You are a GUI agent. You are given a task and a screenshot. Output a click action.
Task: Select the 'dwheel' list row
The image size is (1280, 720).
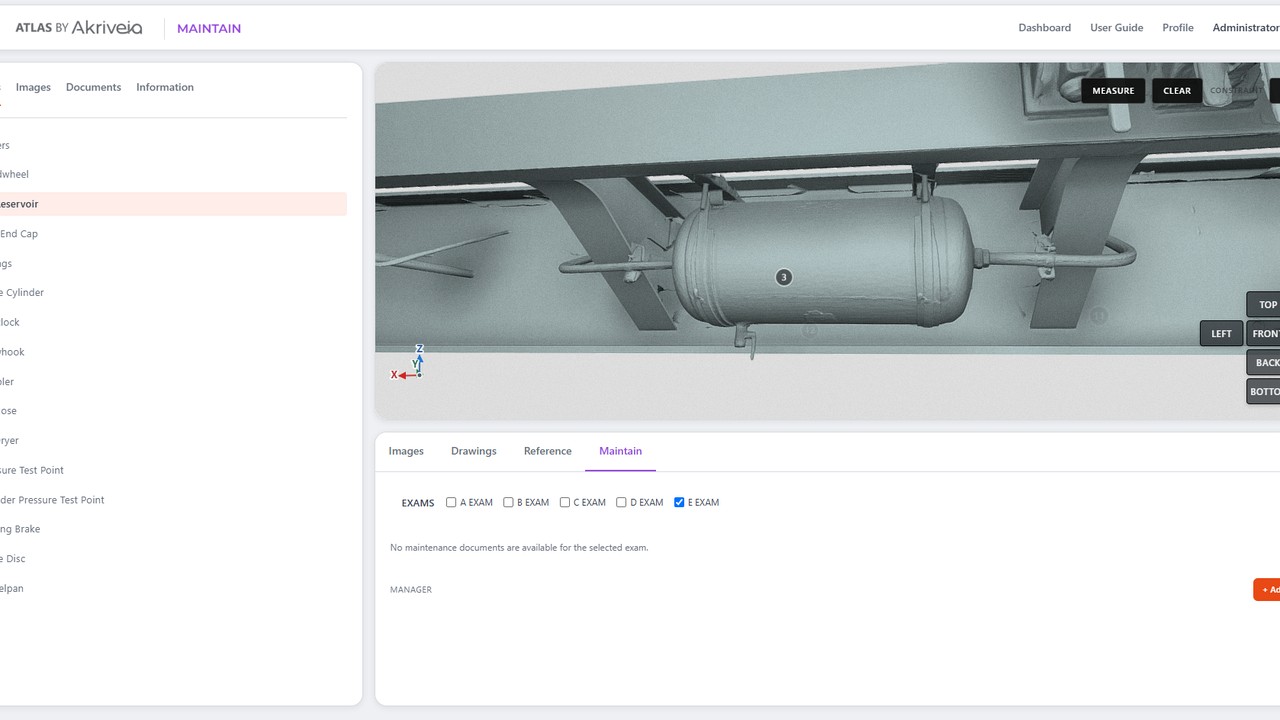pyautogui.click(x=173, y=174)
